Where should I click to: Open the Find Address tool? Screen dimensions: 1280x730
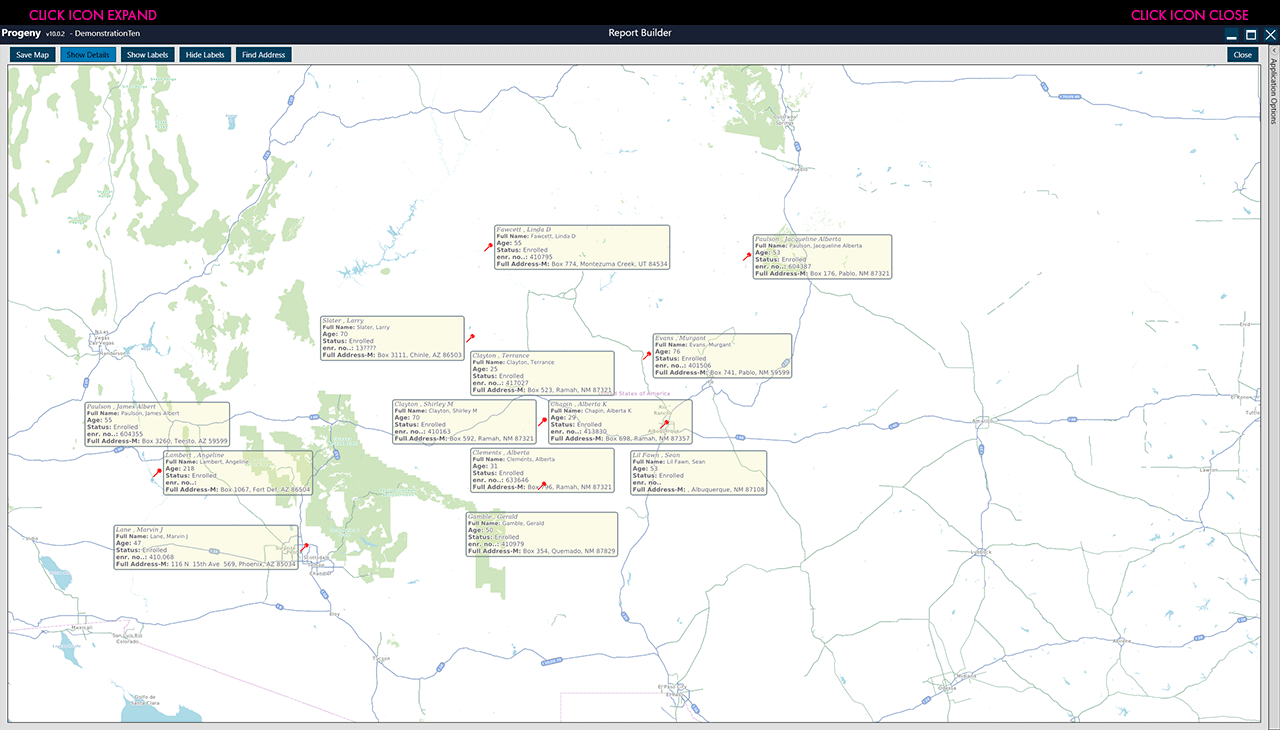click(263, 55)
